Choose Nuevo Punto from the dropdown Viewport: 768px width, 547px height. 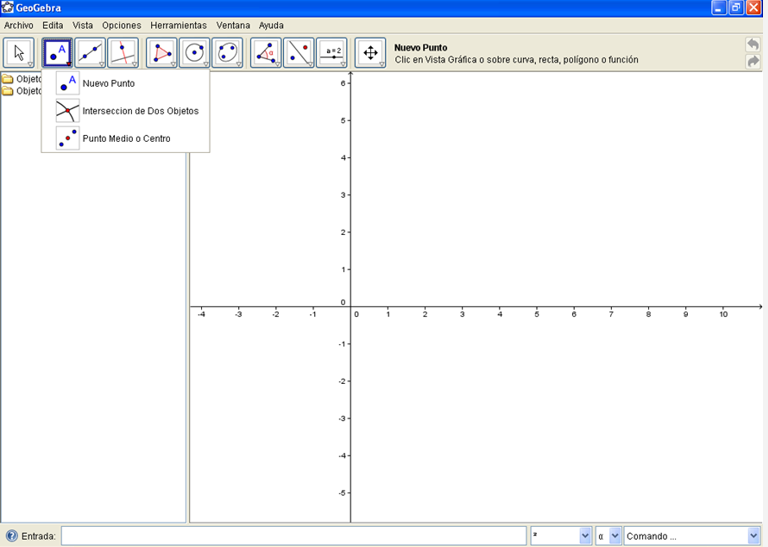click(x=108, y=83)
